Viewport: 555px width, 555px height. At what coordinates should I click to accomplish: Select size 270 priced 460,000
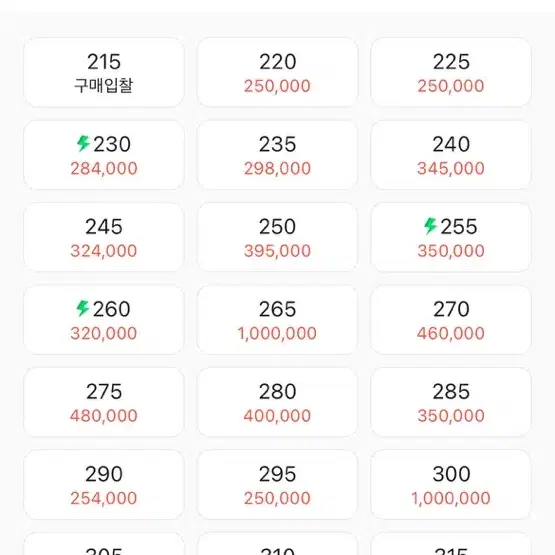(451, 320)
